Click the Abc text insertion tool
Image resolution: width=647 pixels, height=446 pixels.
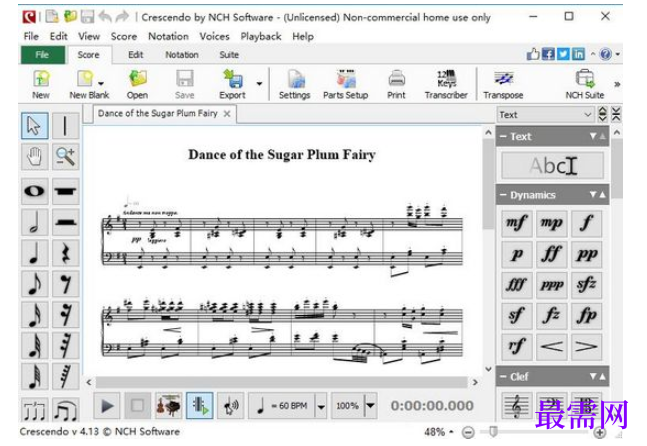pos(552,165)
